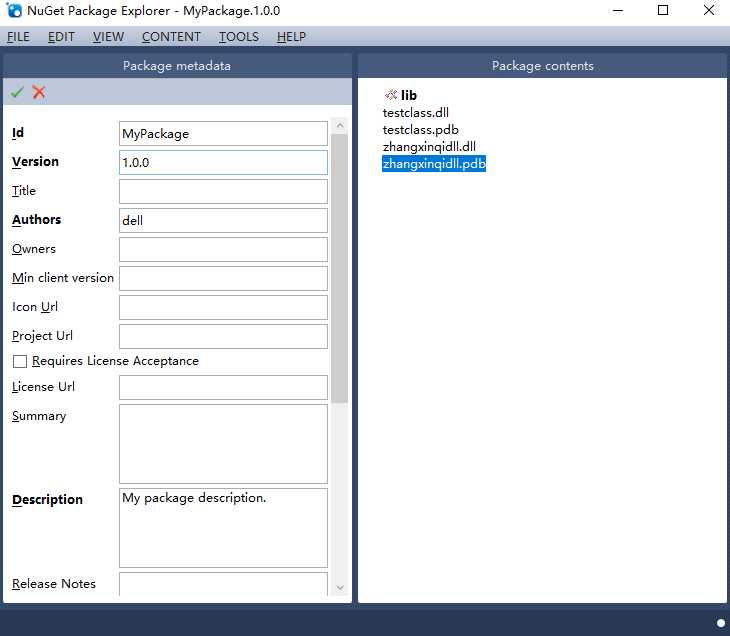Open the CONTENT menu
This screenshot has width=730, height=636.
click(x=171, y=37)
